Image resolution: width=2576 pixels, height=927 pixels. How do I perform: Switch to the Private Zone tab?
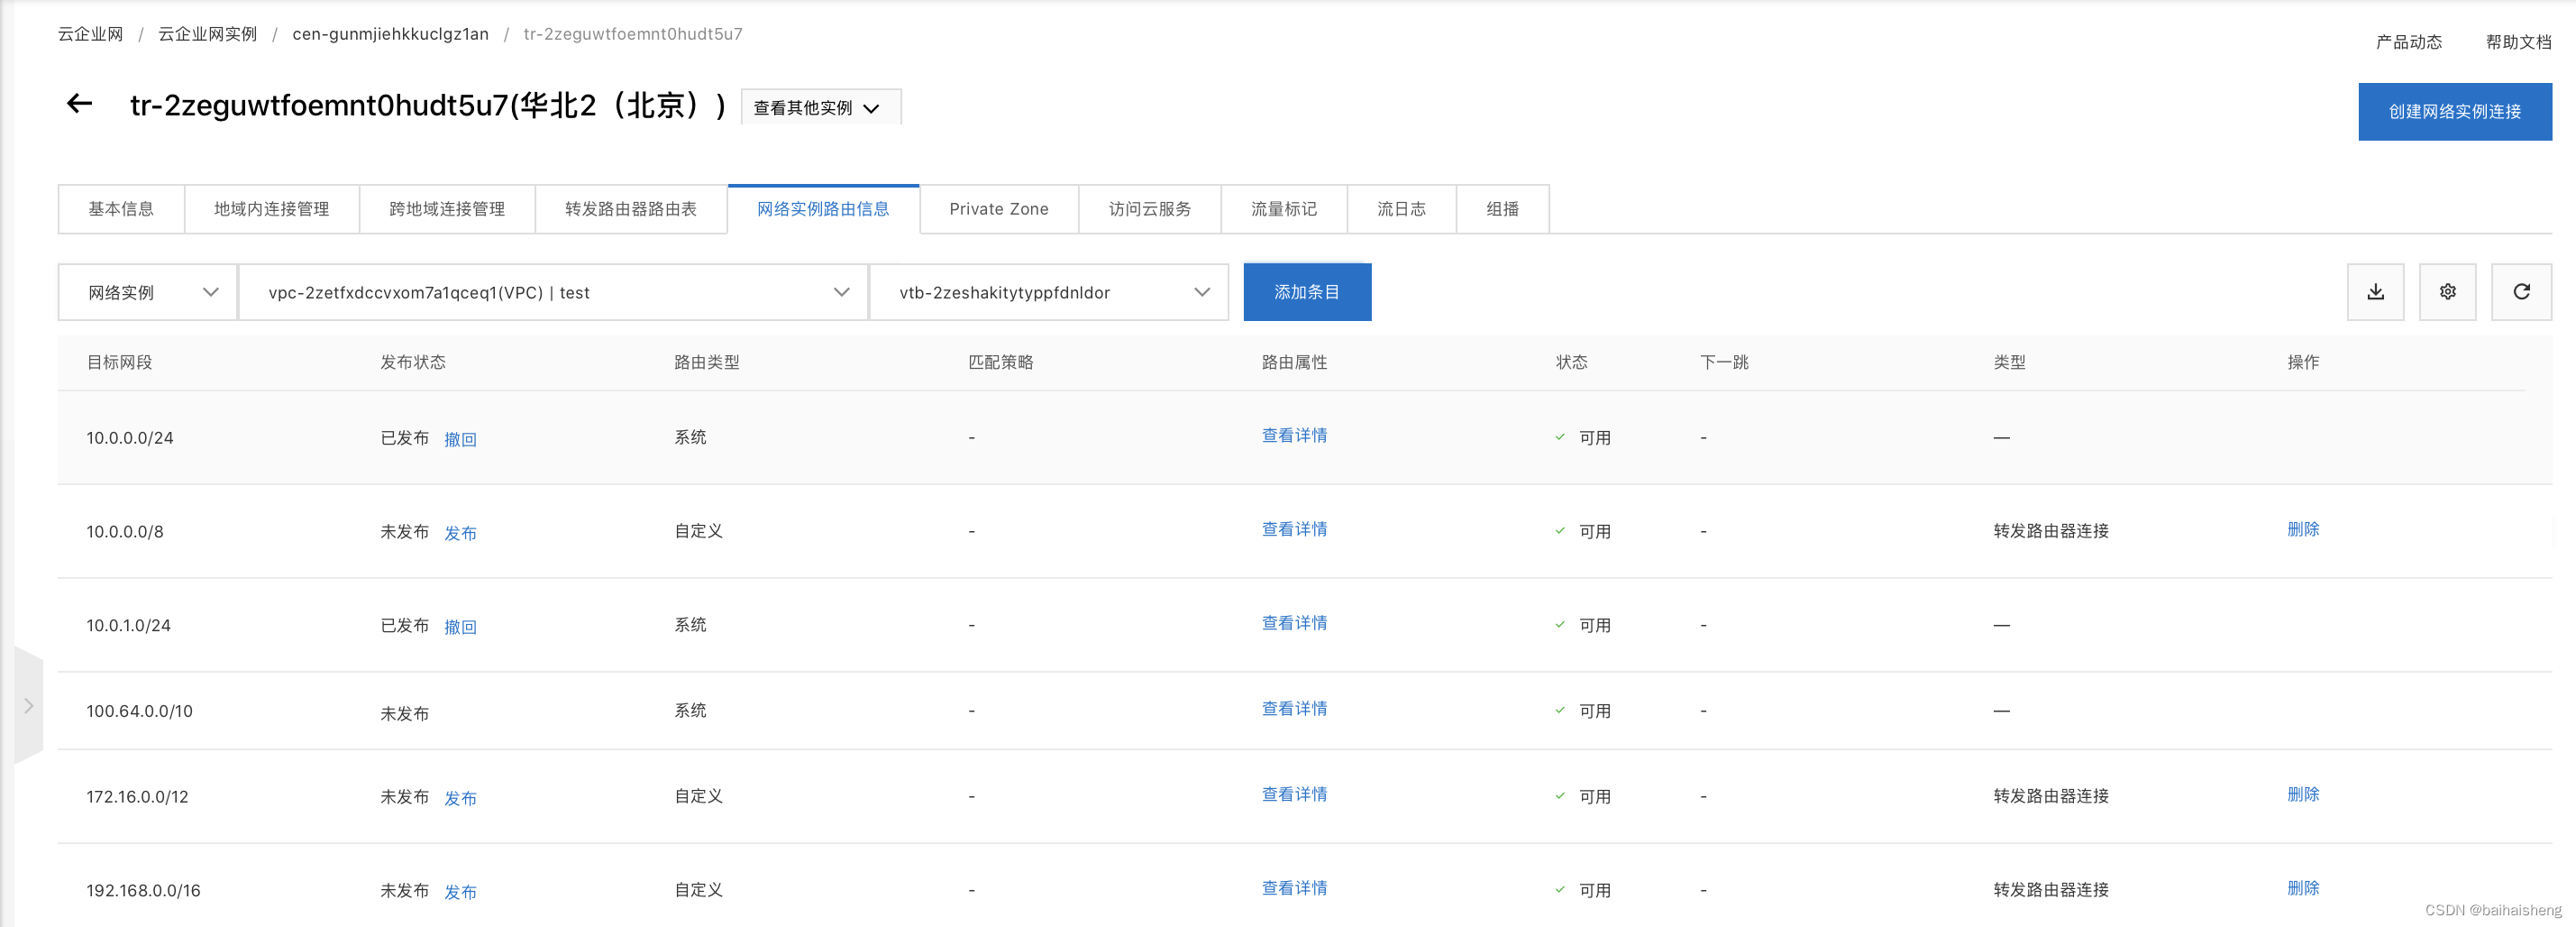(999, 209)
